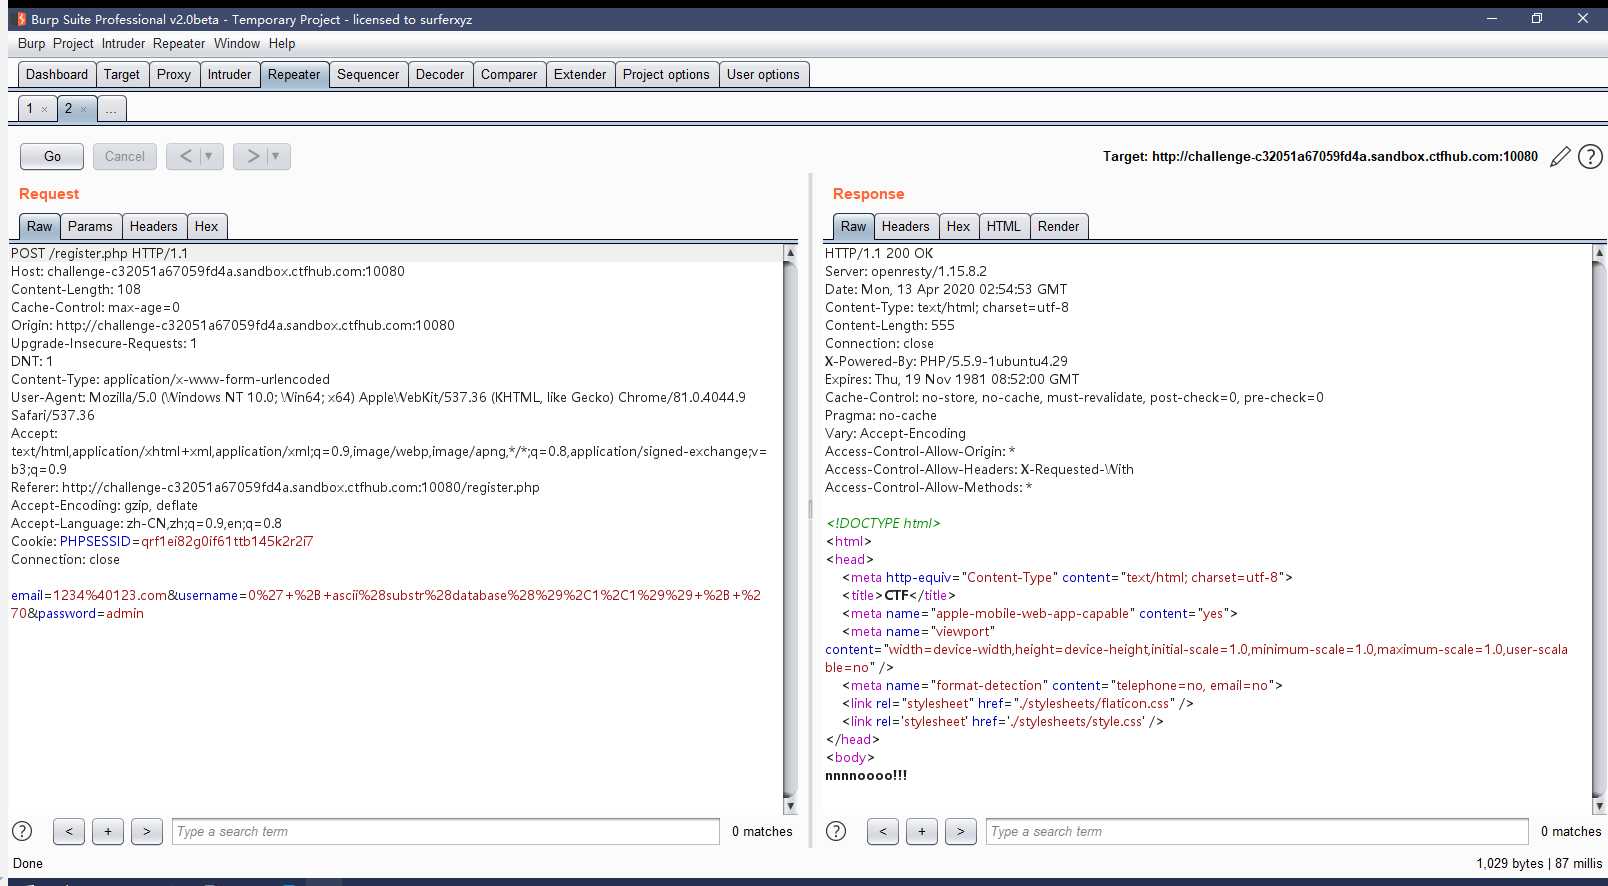Go to next match in request search
Screen dimensions: 1608x886
pos(147,831)
